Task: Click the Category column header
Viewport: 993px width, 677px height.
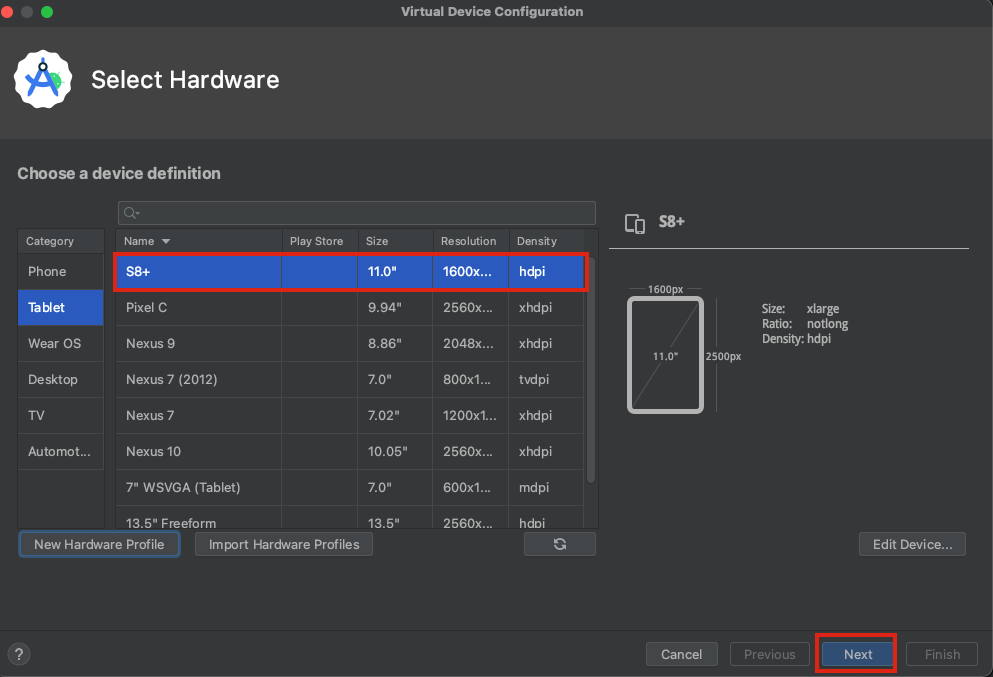Action: click(61, 241)
